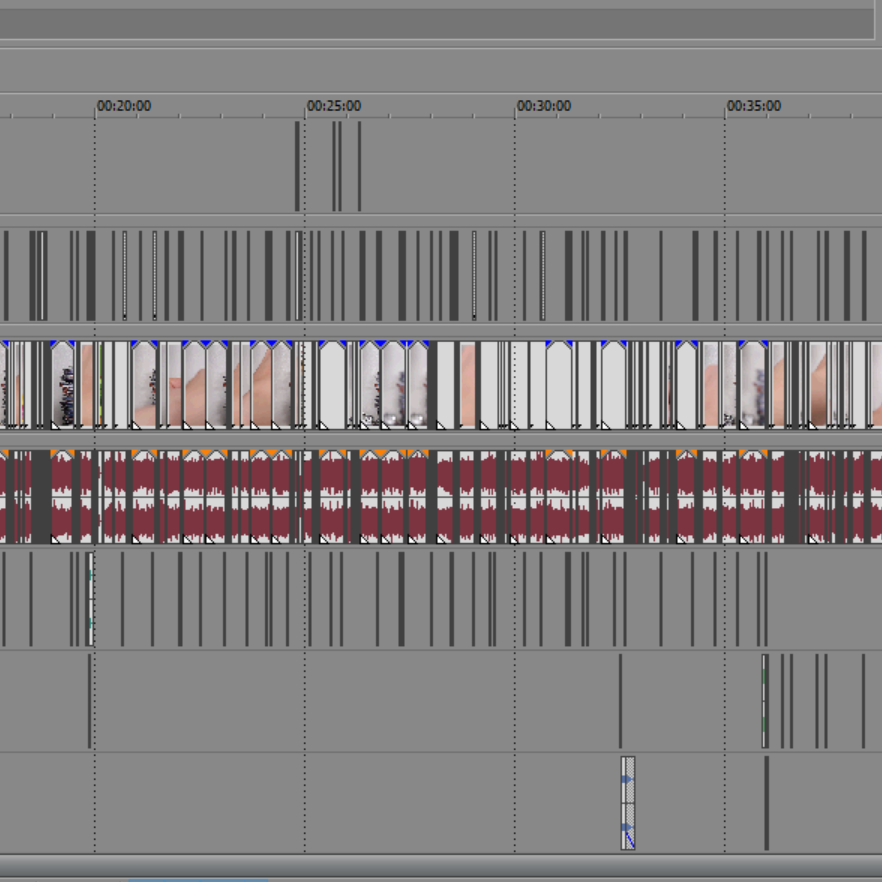The image size is (882, 882).
Task: Set the cursor at the 00:30:00 ruler mark
Action: [543, 106]
